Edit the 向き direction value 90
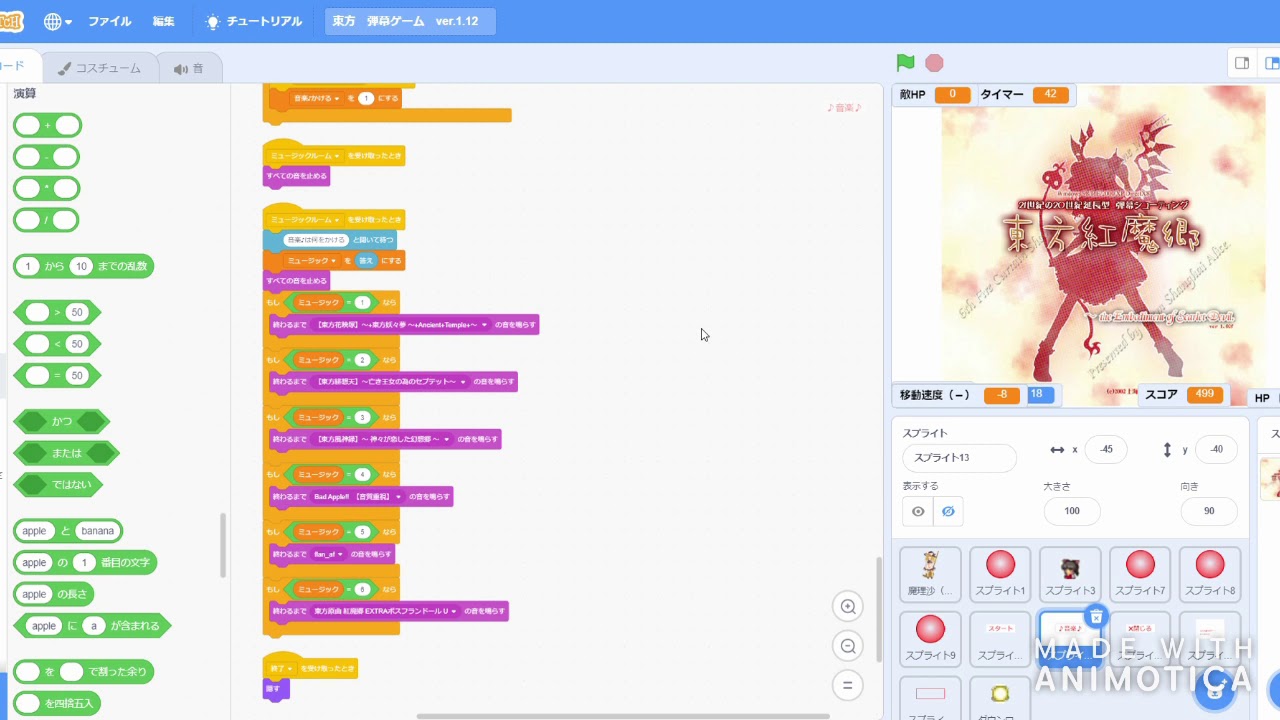The width and height of the screenshot is (1280, 720). click(x=1209, y=510)
